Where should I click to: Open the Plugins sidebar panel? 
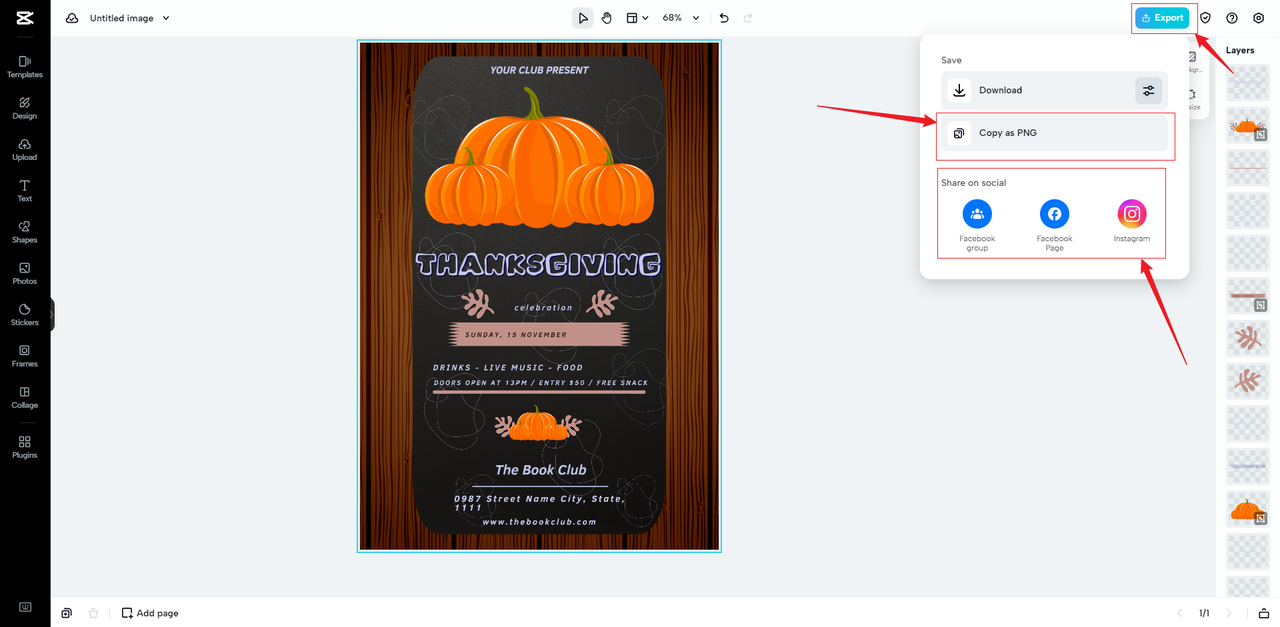click(25, 447)
